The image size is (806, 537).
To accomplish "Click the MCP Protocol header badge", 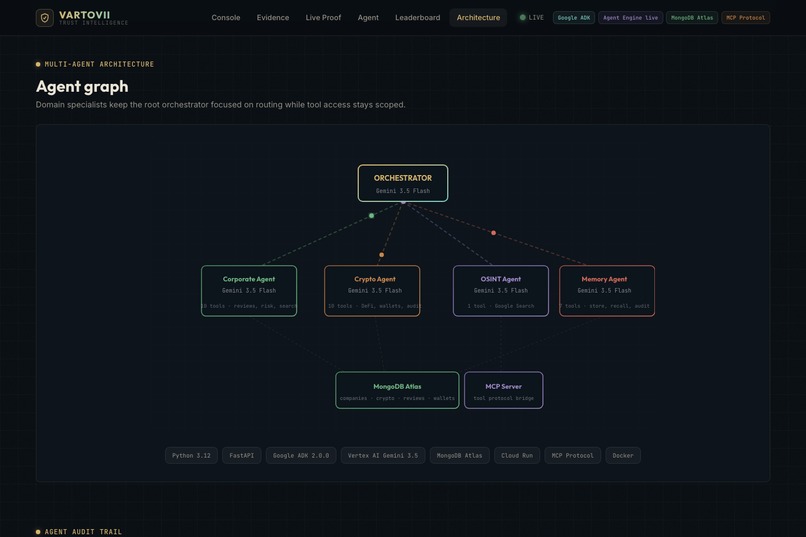I will (x=745, y=17).
